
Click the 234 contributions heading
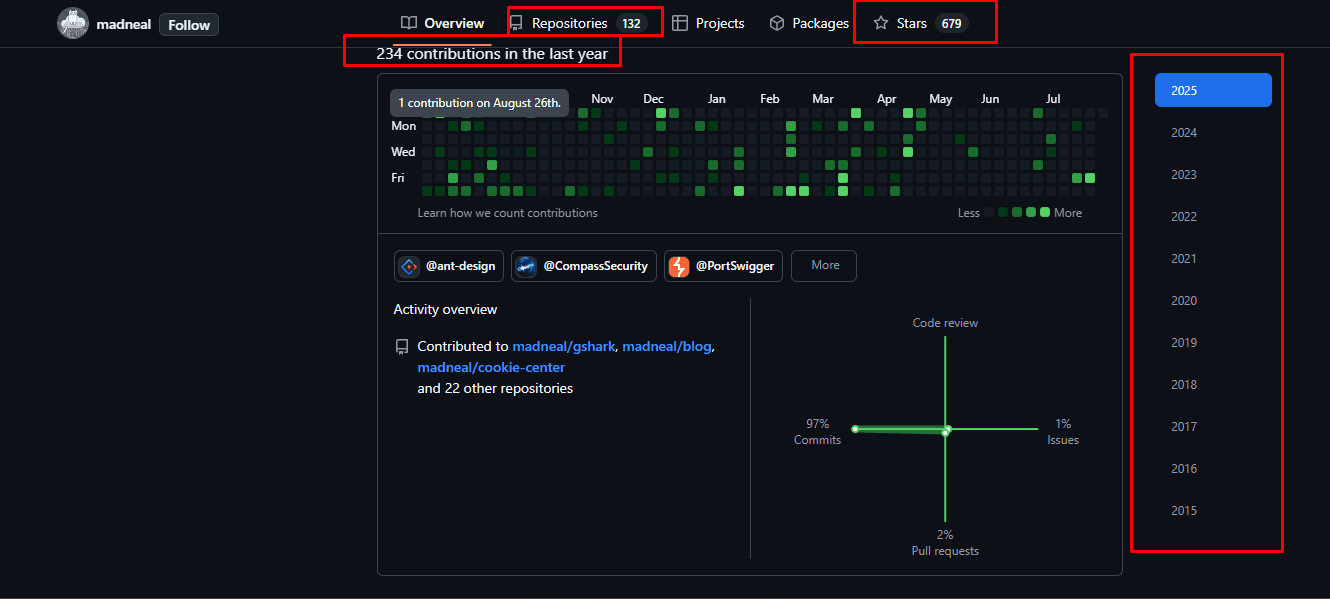(x=492, y=53)
